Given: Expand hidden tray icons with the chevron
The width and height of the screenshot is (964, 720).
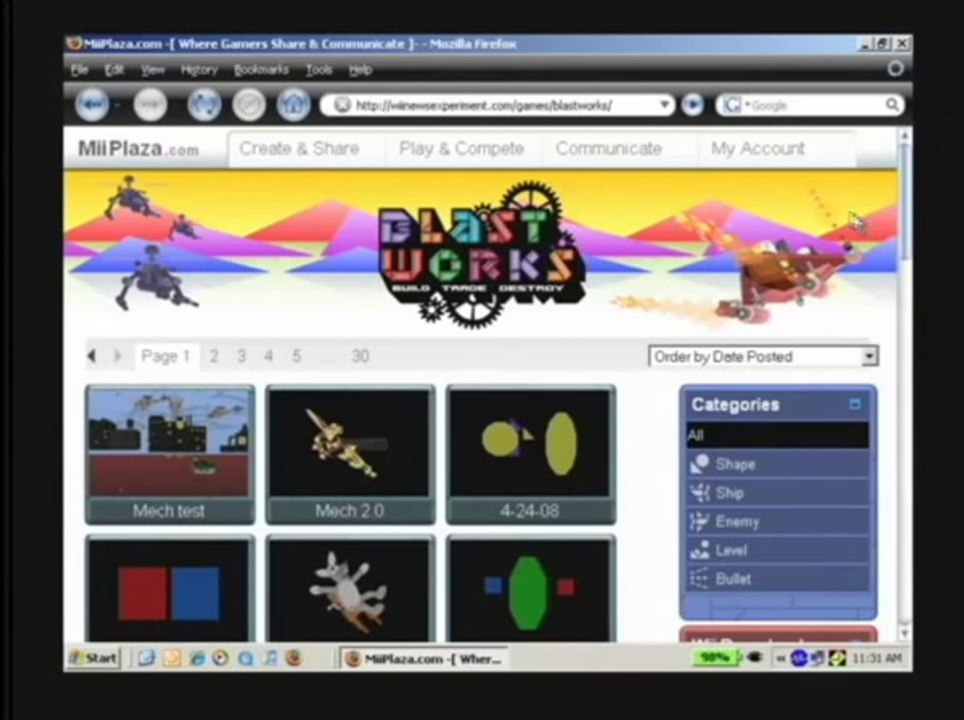Looking at the screenshot, I should tap(780, 659).
